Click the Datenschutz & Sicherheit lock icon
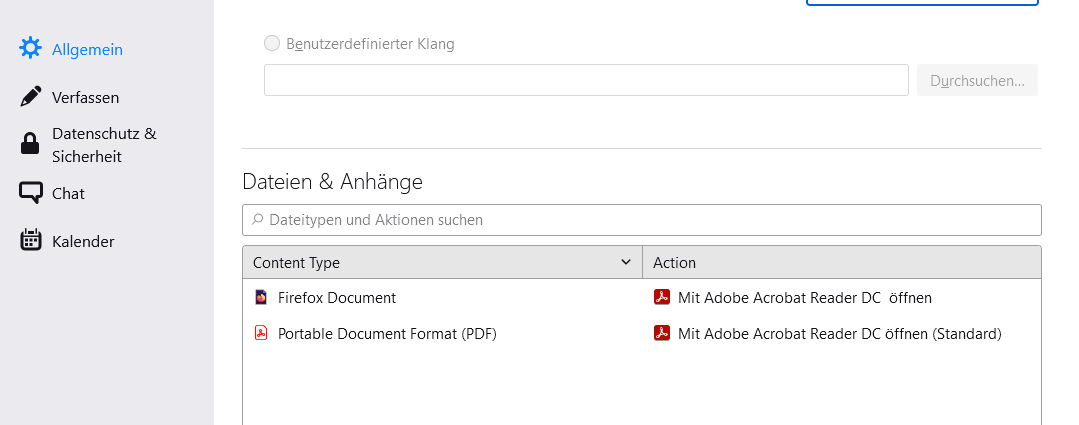The image size is (1079, 425). pyautogui.click(x=31, y=145)
